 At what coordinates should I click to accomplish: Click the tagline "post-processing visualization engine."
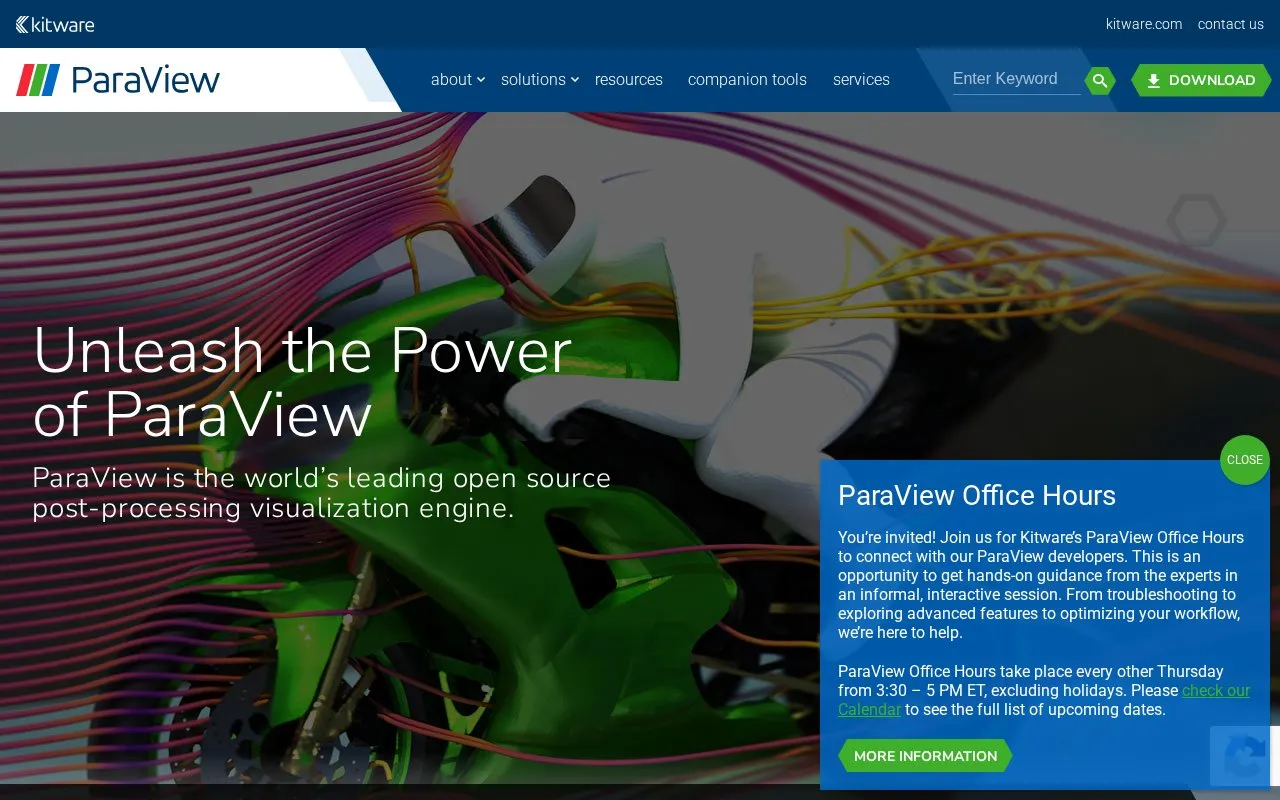coord(273,509)
